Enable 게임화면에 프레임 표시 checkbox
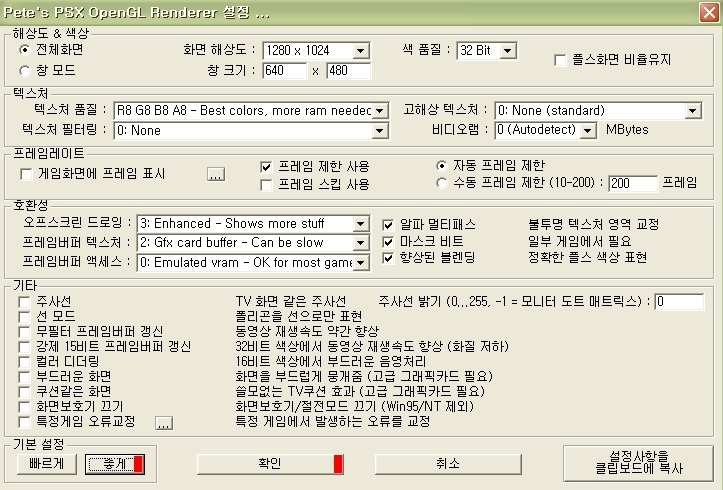This screenshot has width=723, height=490. pyautogui.click(x=26, y=174)
